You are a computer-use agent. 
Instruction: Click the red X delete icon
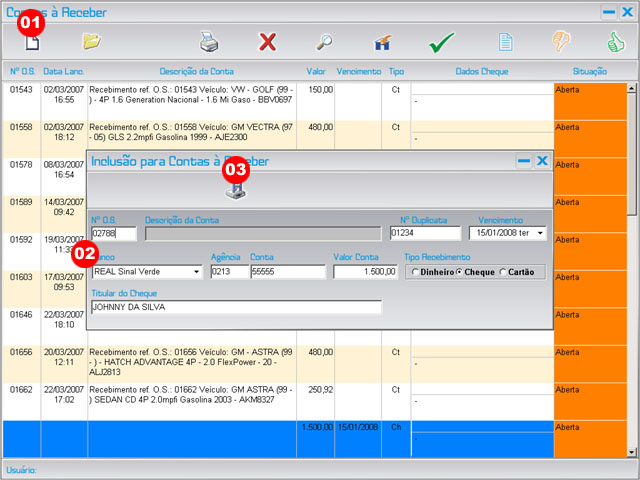coord(267,42)
